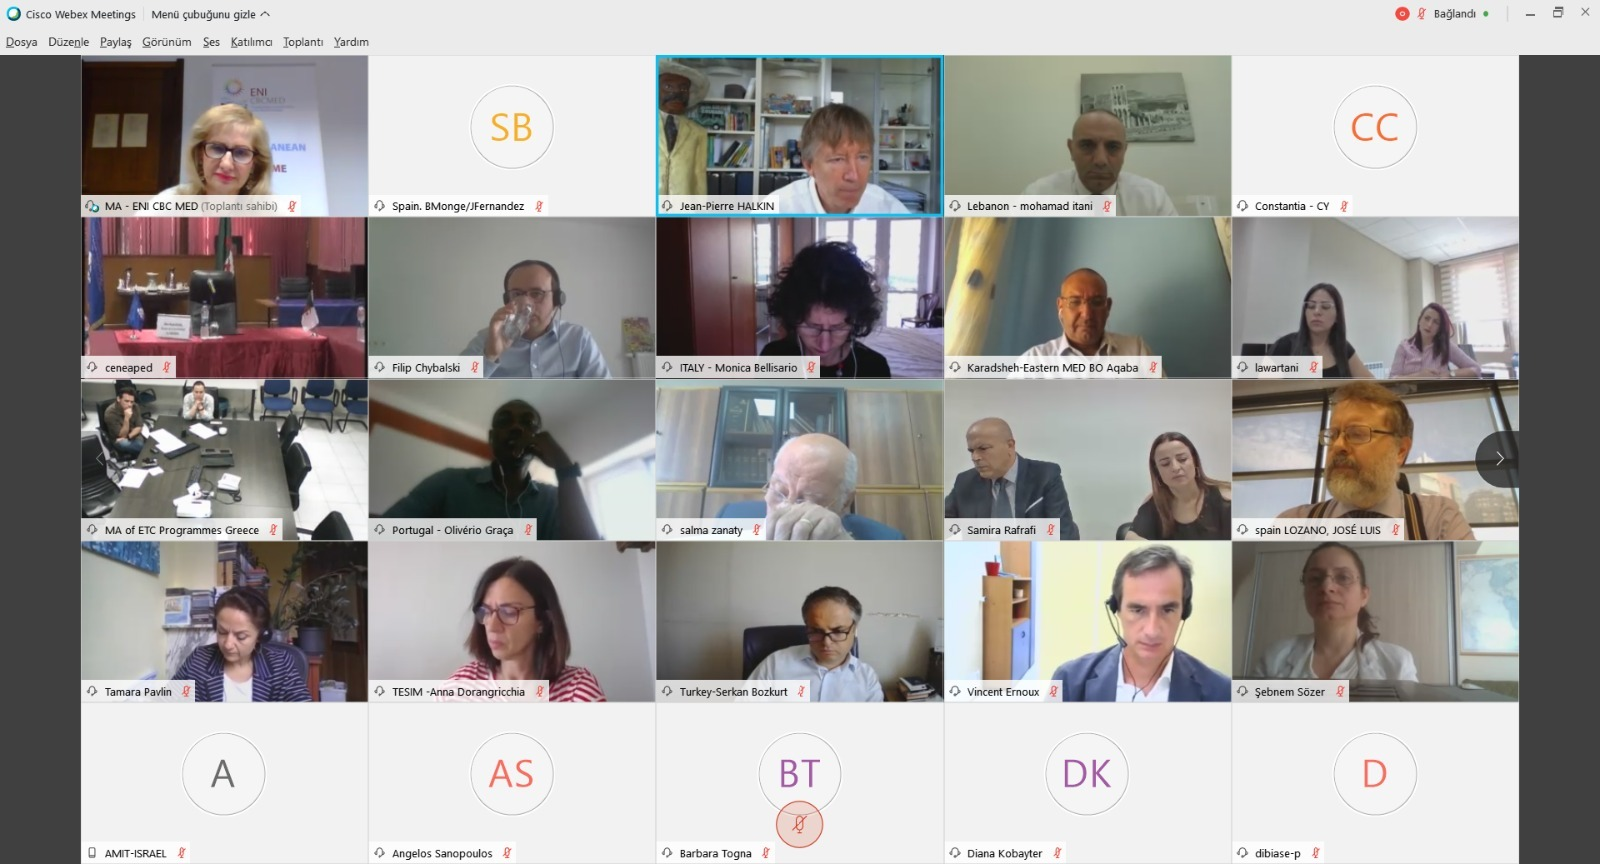Image resolution: width=1600 pixels, height=864 pixels.
Task: Click the muted mic icon for Vincent Ernoux
Action: click(1053, 692)
